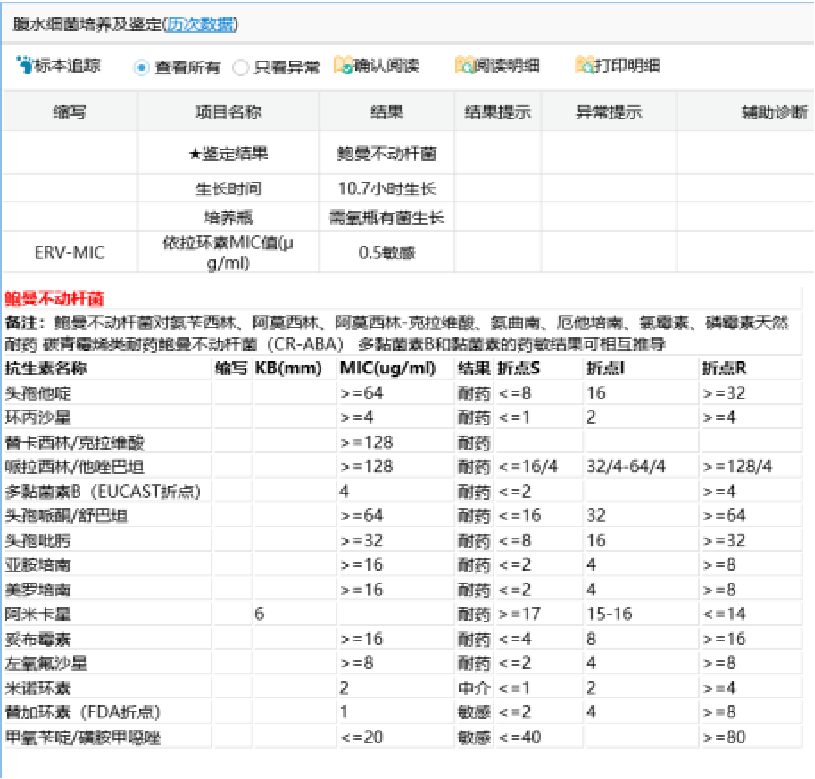This screenshot has height=779, width=815.
Task: Select the 米诺环素 antibiotic row
Action: 38,688
